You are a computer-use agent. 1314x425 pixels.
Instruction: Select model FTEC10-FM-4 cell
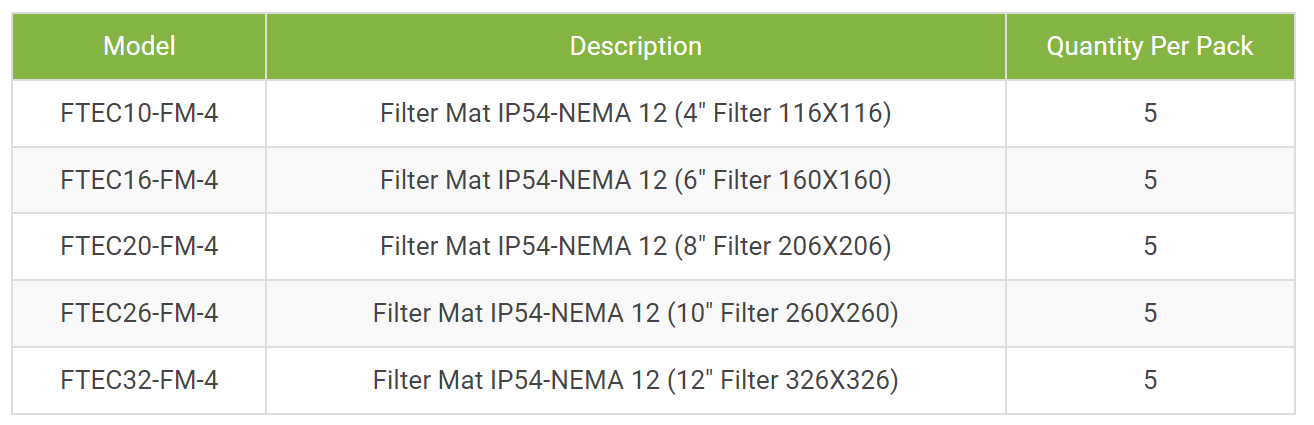(139, 113)
